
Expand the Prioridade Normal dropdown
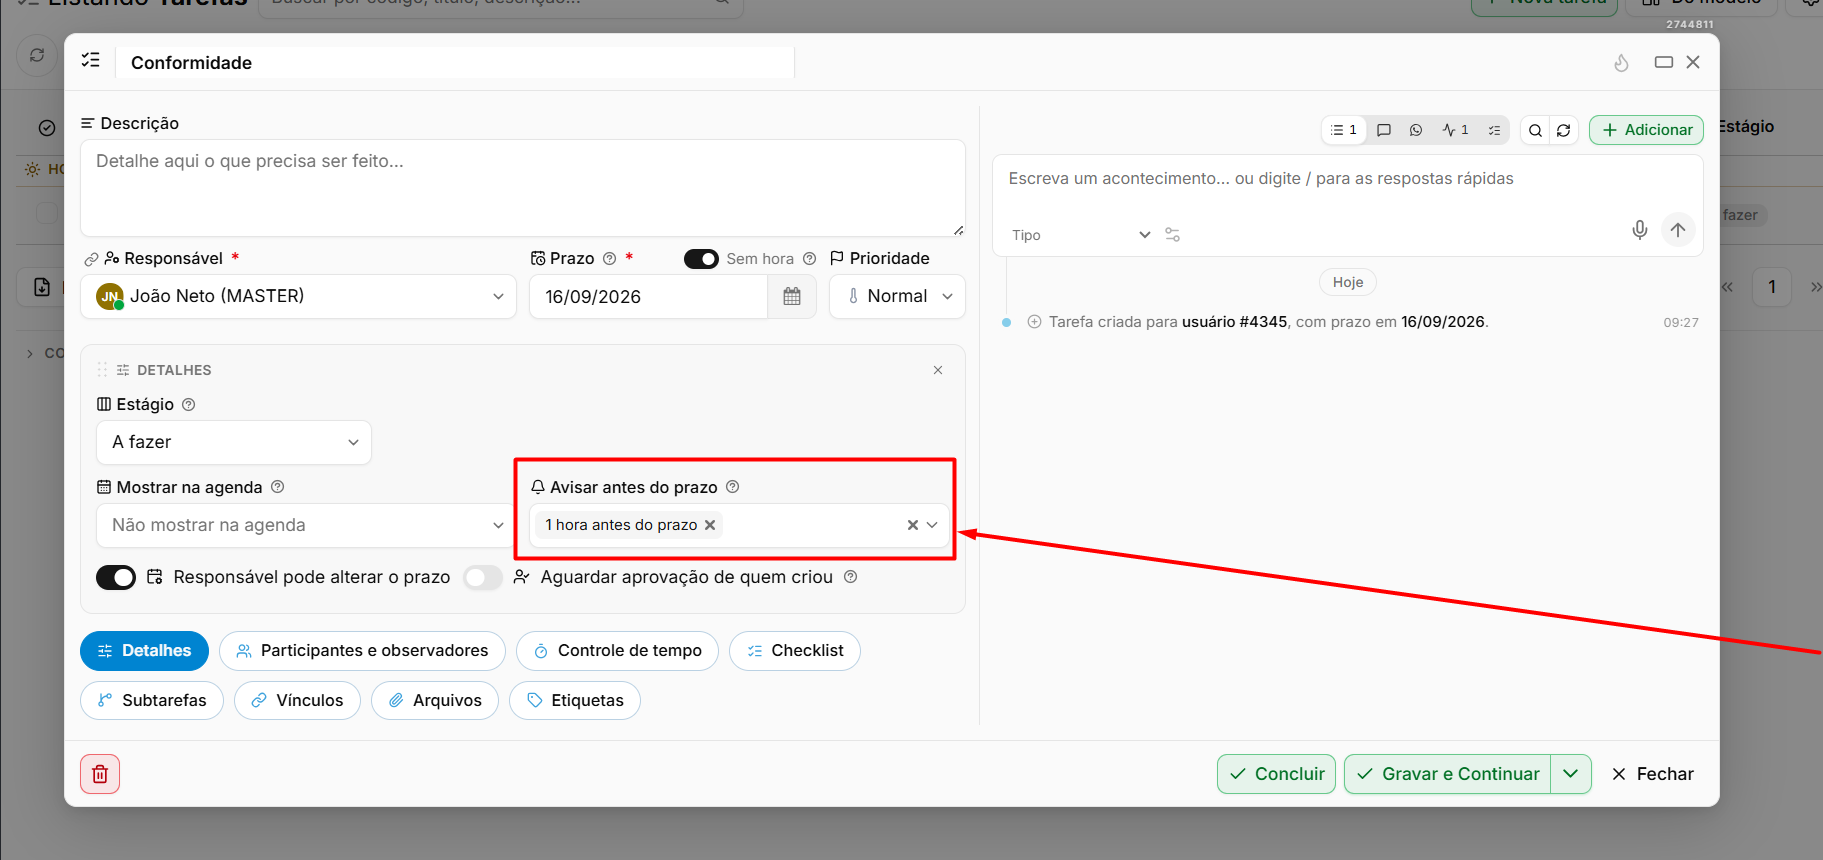point(897,297)
